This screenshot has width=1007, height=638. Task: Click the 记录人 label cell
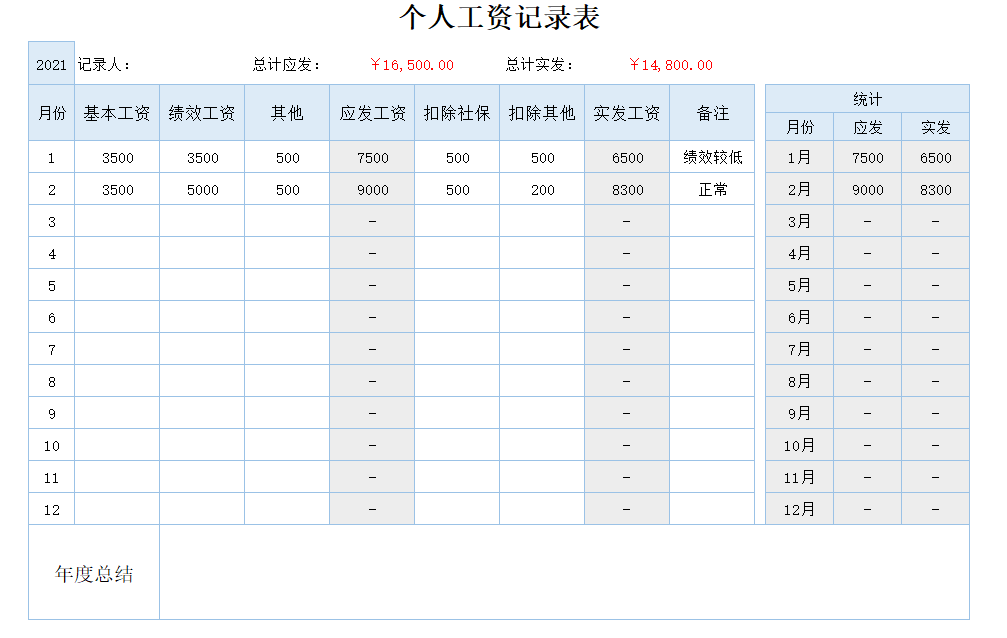(x=105, y=65)
